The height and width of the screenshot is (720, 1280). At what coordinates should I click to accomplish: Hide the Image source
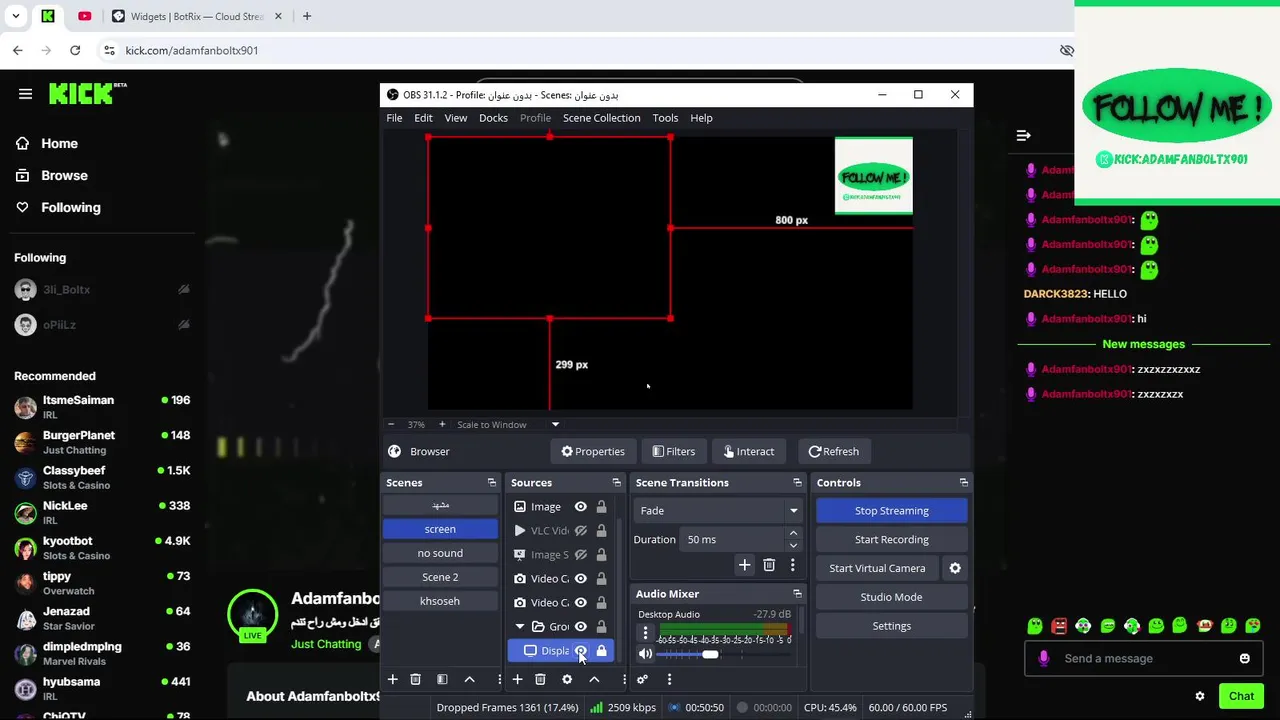(x=580, y=507)
